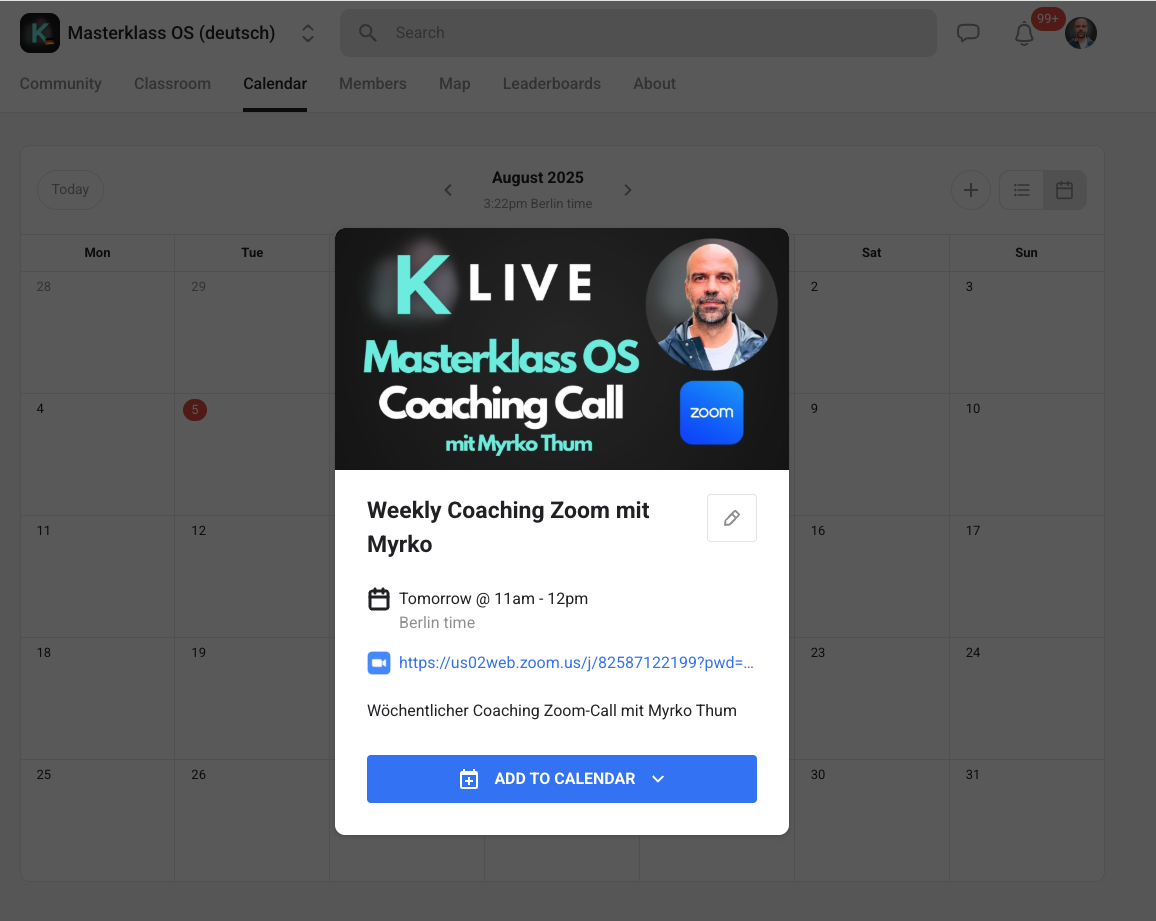The width and height of the screenshot is (1156, 921).
Task: Switch to list view toggle
Action: pyautogui.click(x=1021, y=190)
